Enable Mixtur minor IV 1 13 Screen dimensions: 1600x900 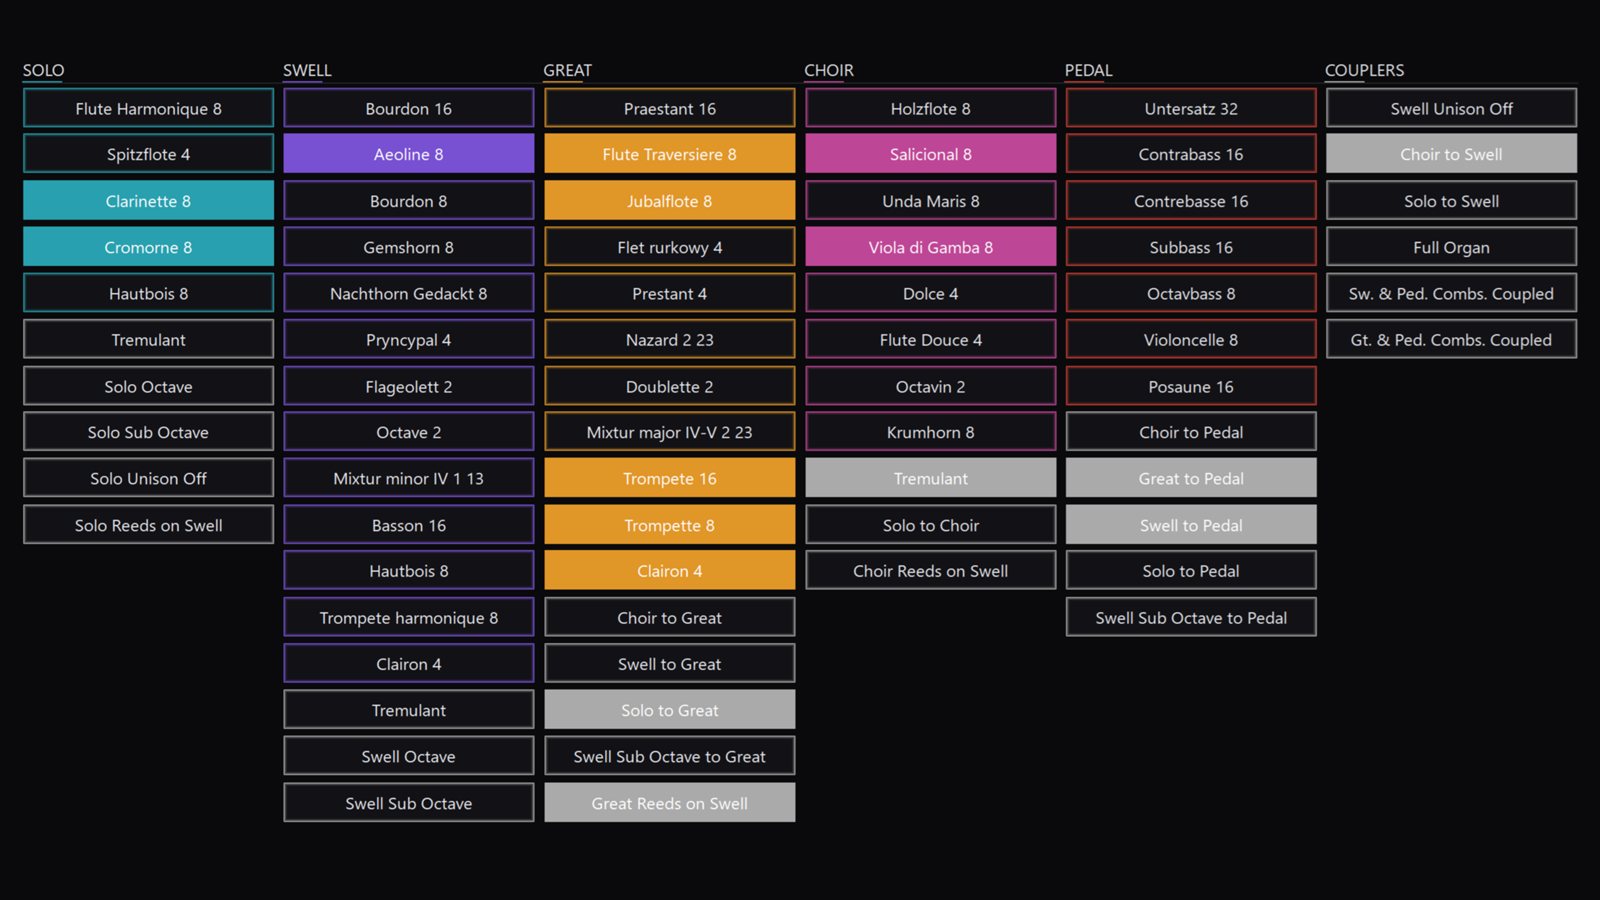click(409, 478)
